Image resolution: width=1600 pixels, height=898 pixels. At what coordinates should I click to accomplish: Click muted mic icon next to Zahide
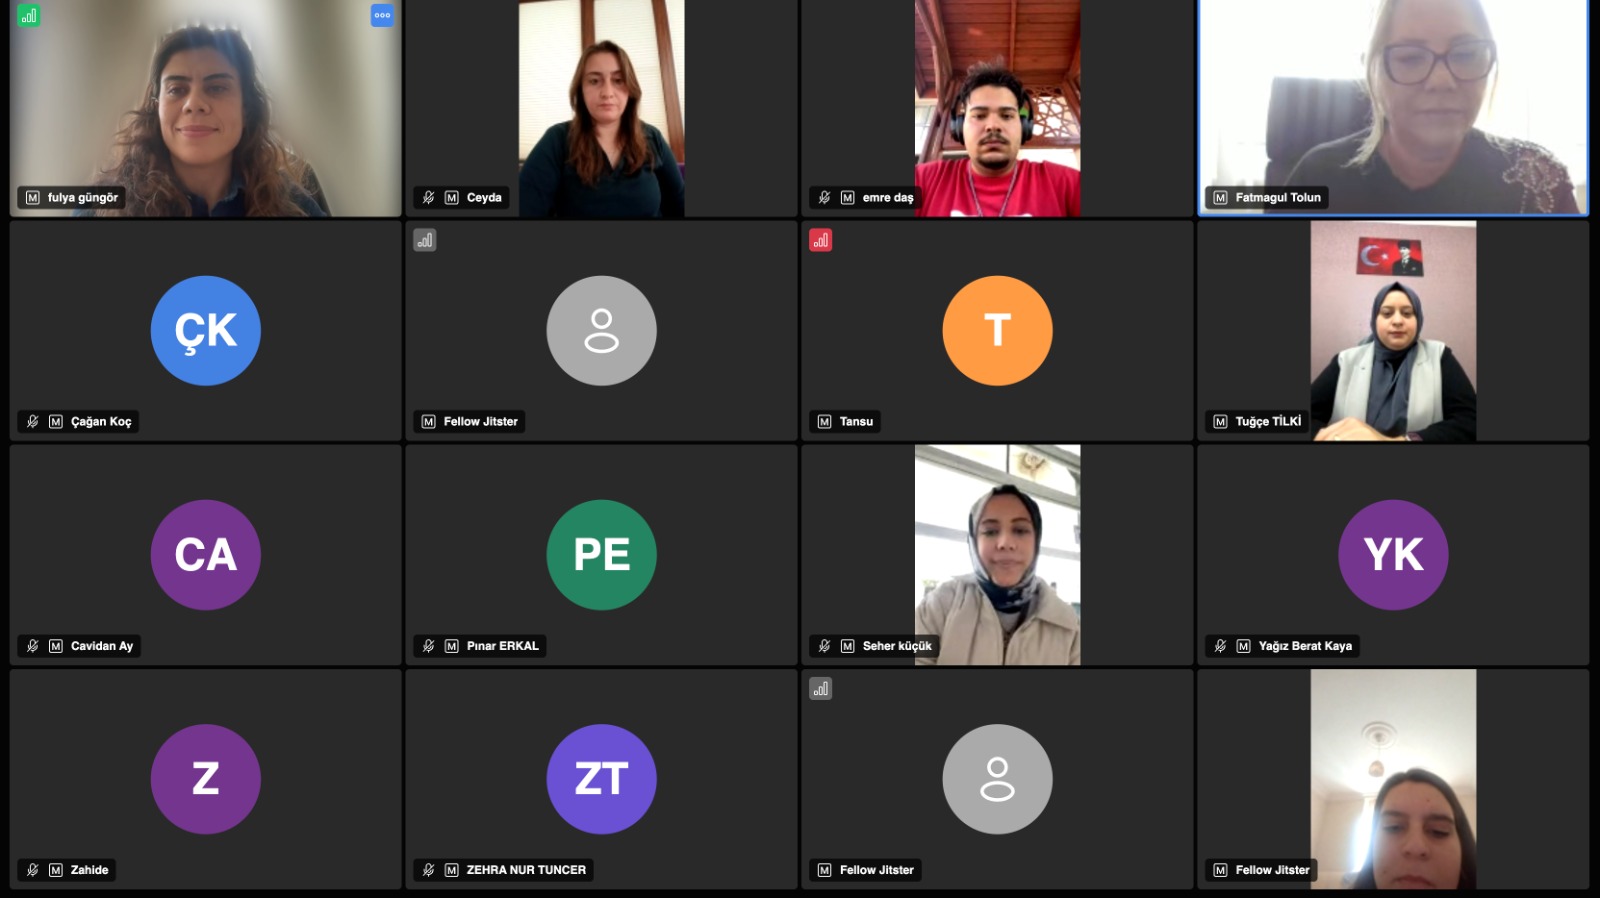pos(33,870)
